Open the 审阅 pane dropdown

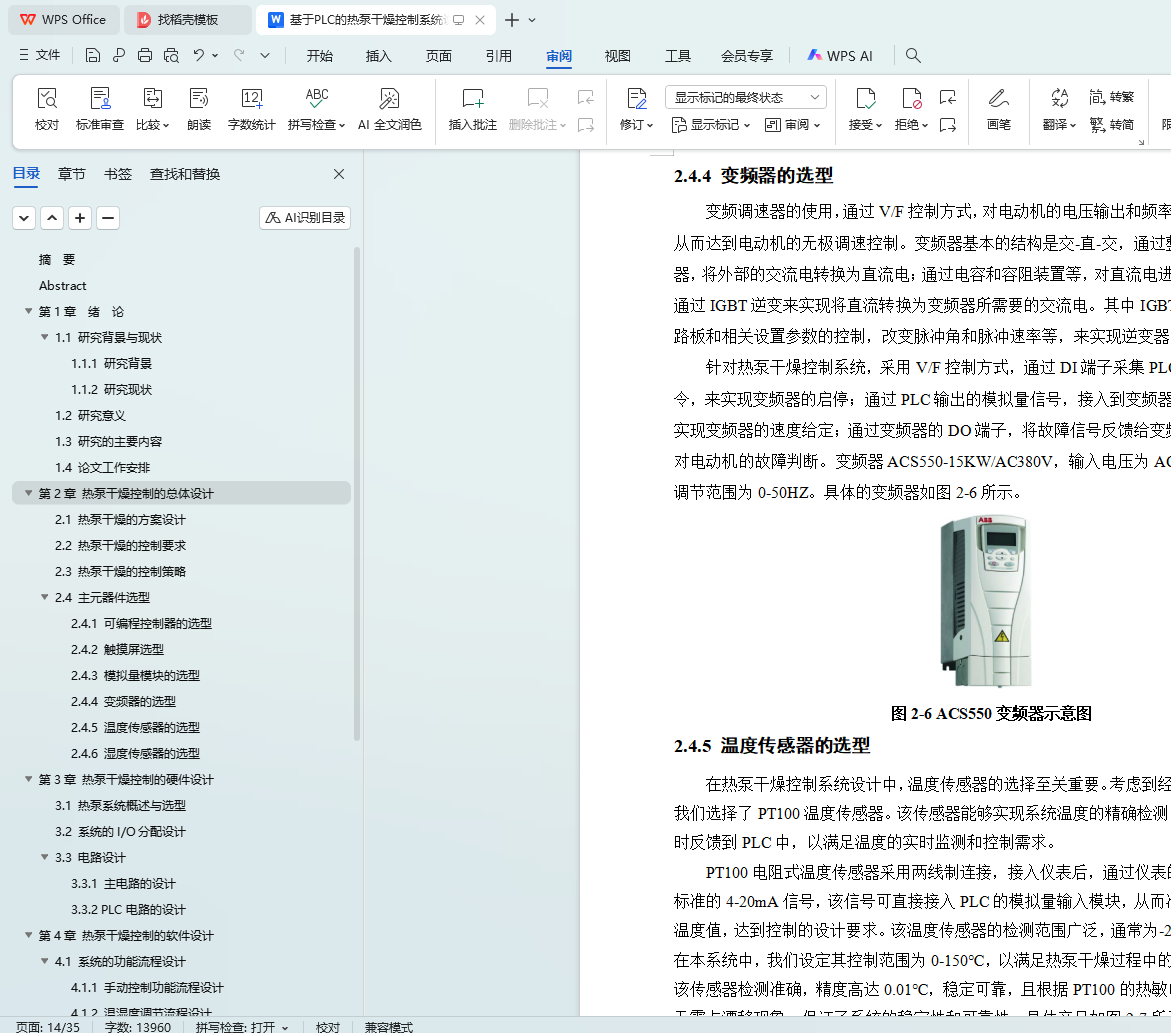coord(792,125)
